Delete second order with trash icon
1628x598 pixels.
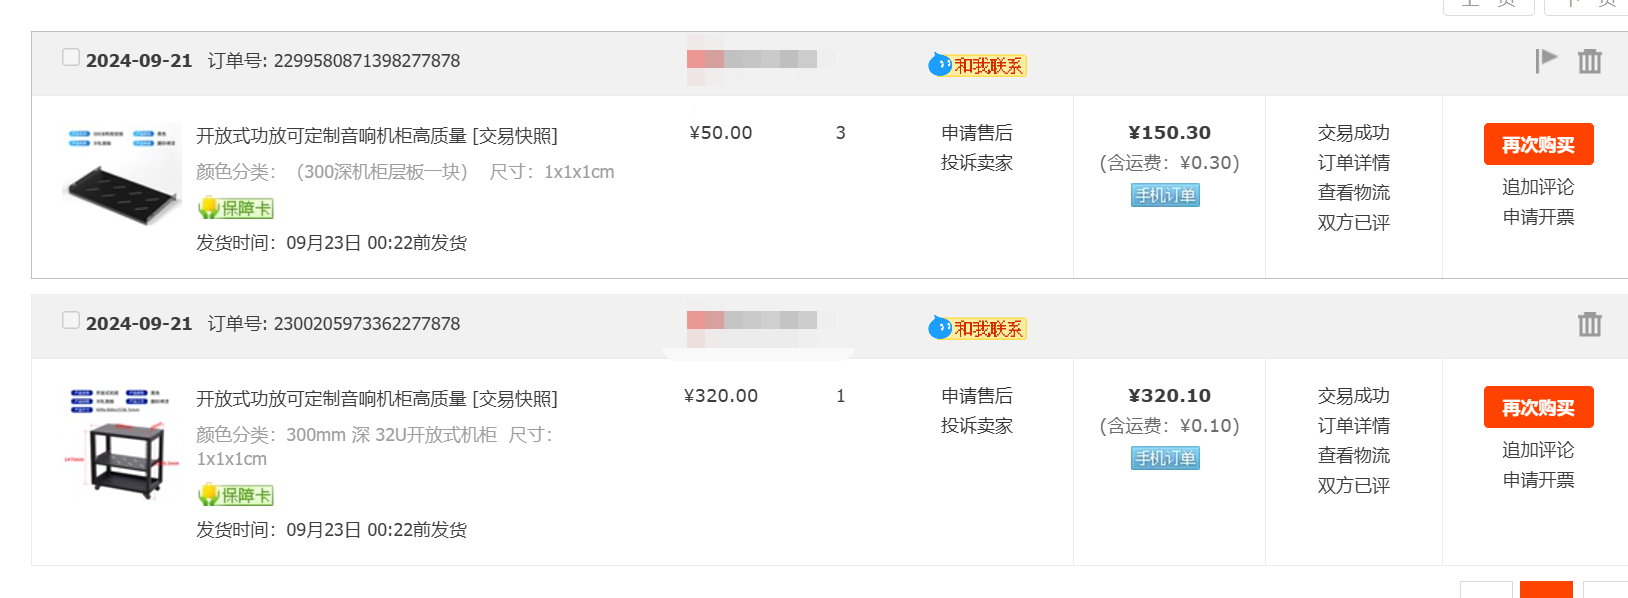point(1590,324)
